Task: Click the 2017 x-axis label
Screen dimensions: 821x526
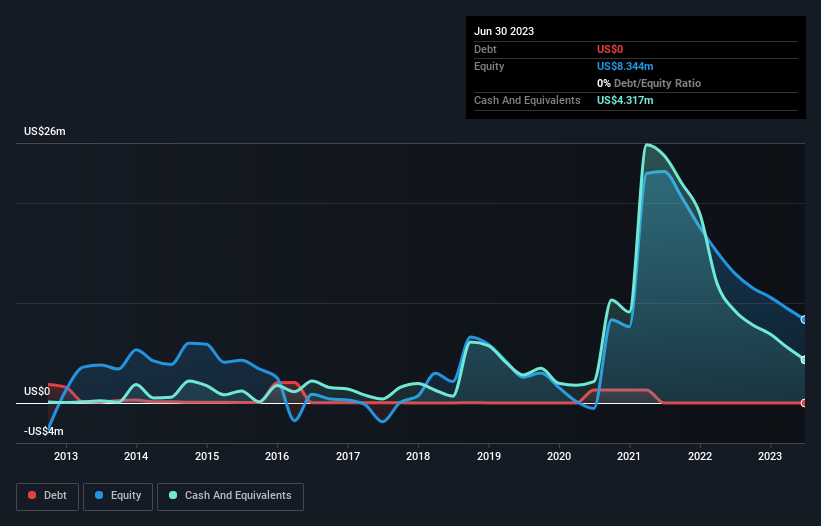Action: point(348,456)
